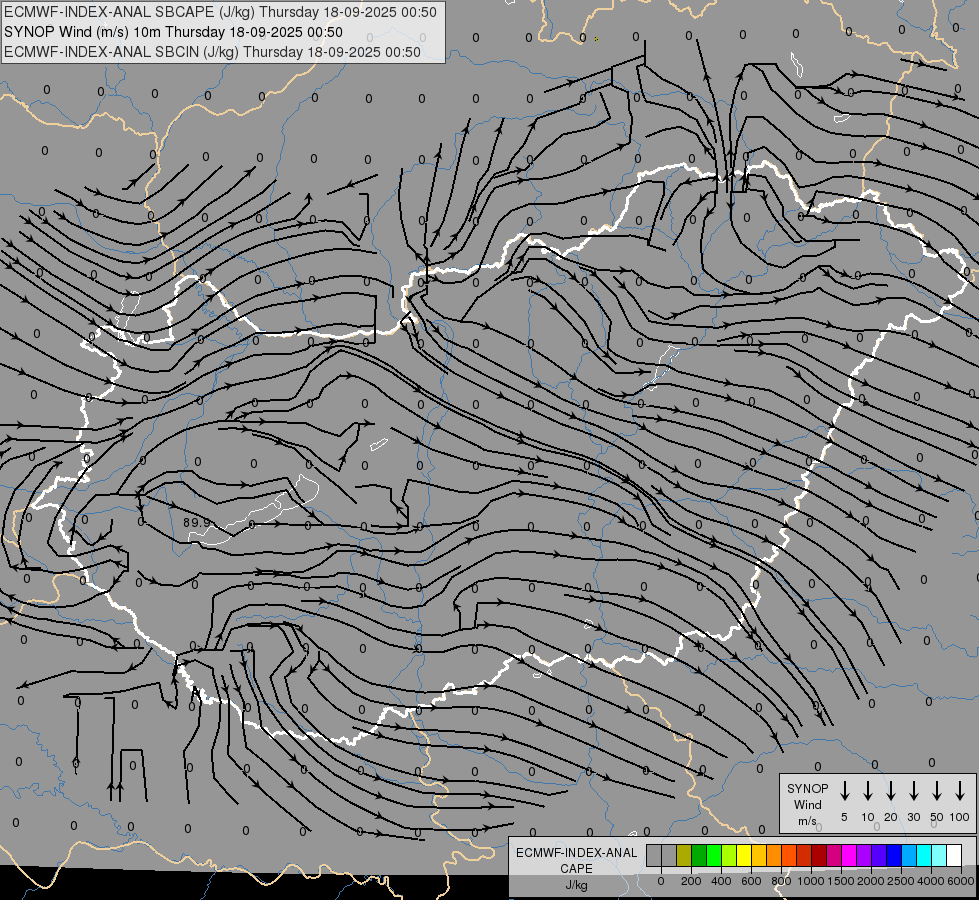Click the 400 tick label on CAPE scale

(x=721, y=881)
